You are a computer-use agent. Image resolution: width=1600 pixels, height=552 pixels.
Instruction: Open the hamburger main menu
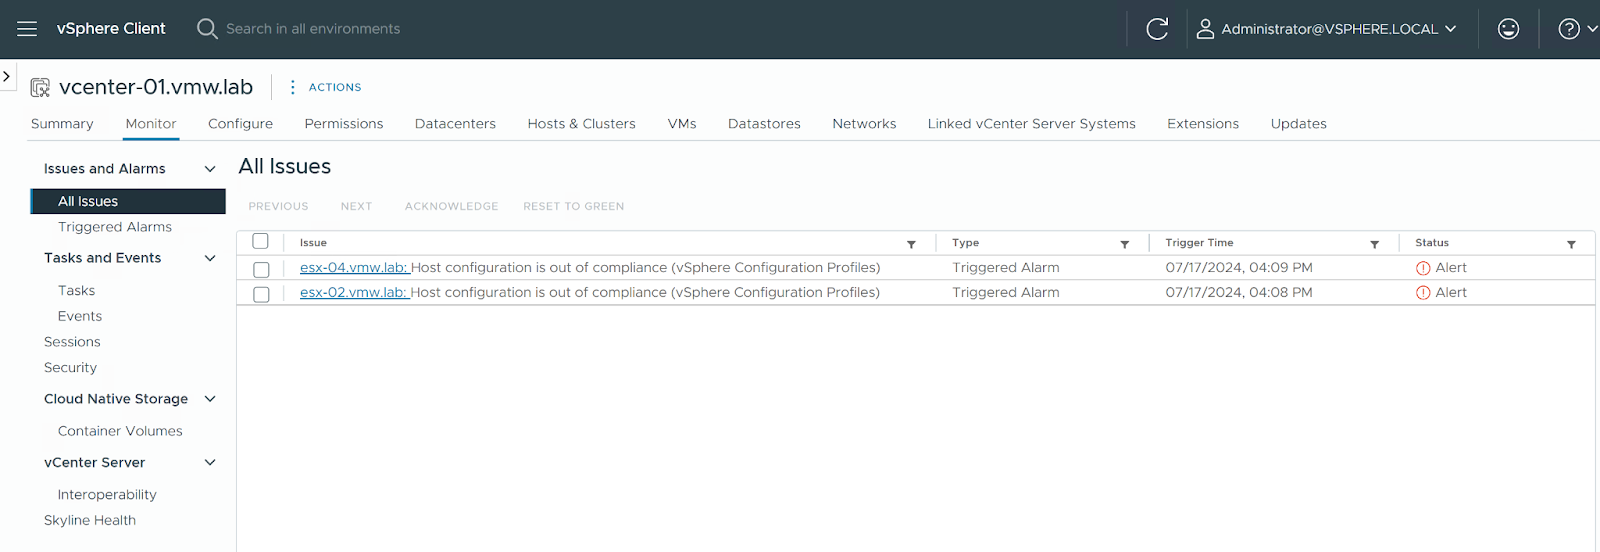coord(27,29)
